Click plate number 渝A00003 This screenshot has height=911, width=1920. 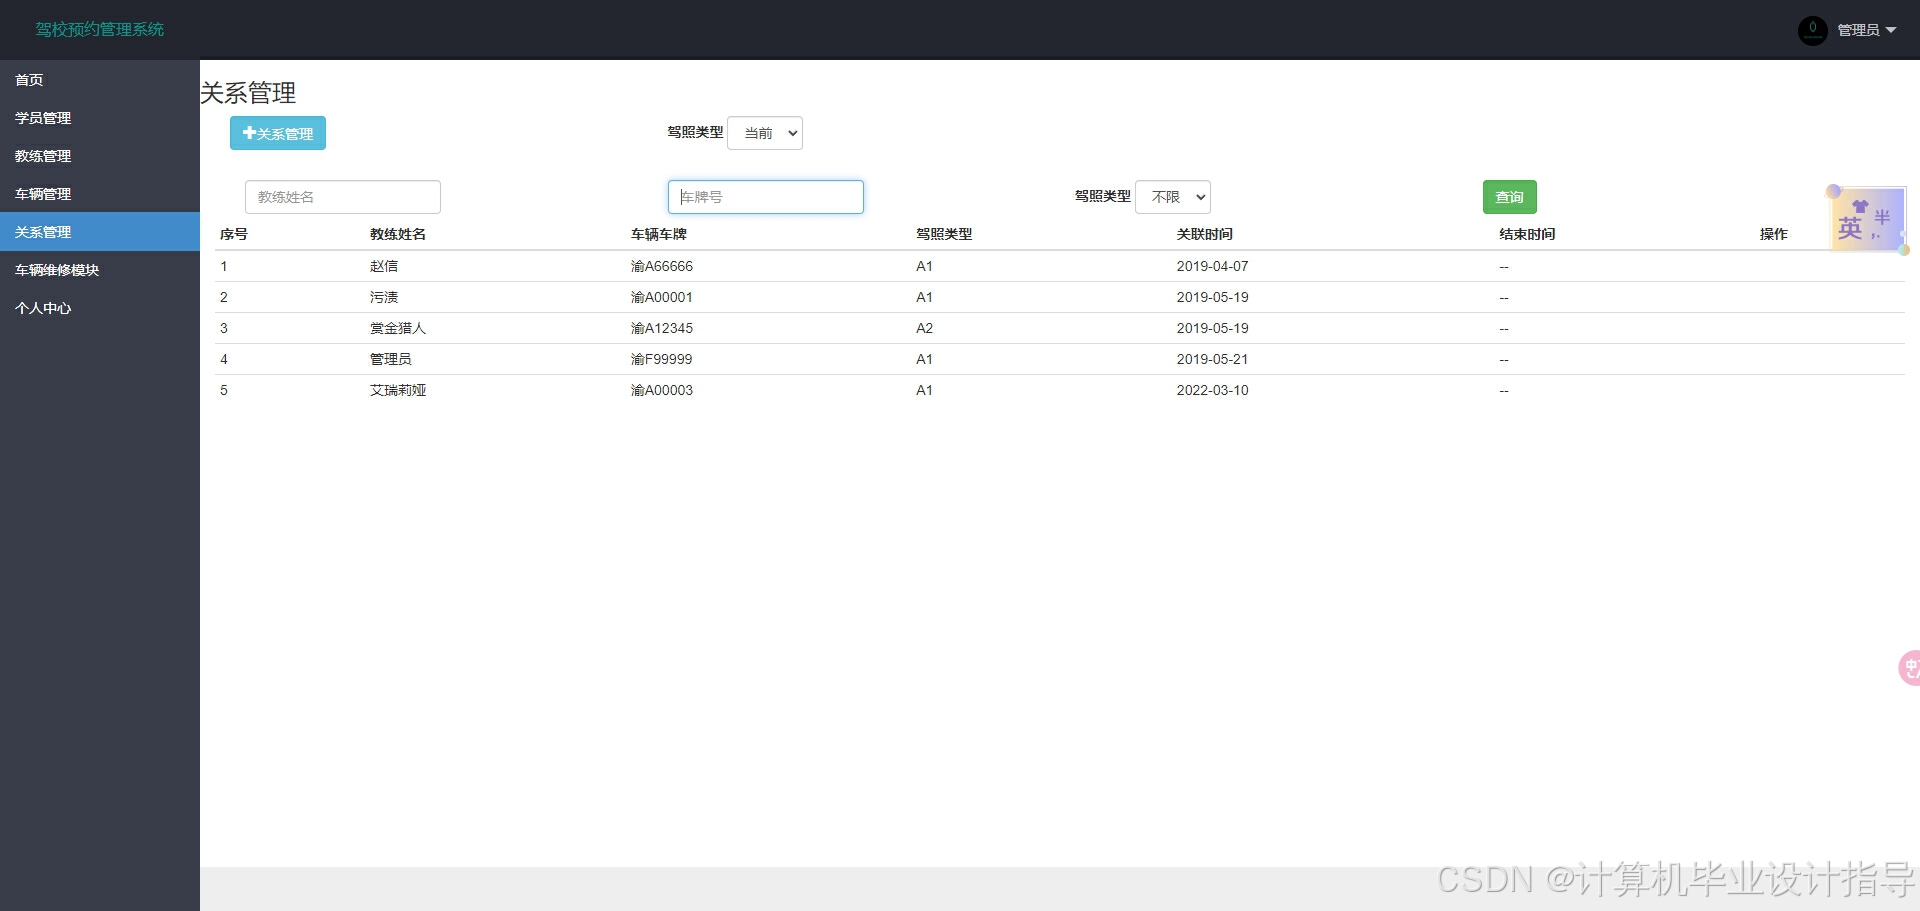(x=662, y=390)
